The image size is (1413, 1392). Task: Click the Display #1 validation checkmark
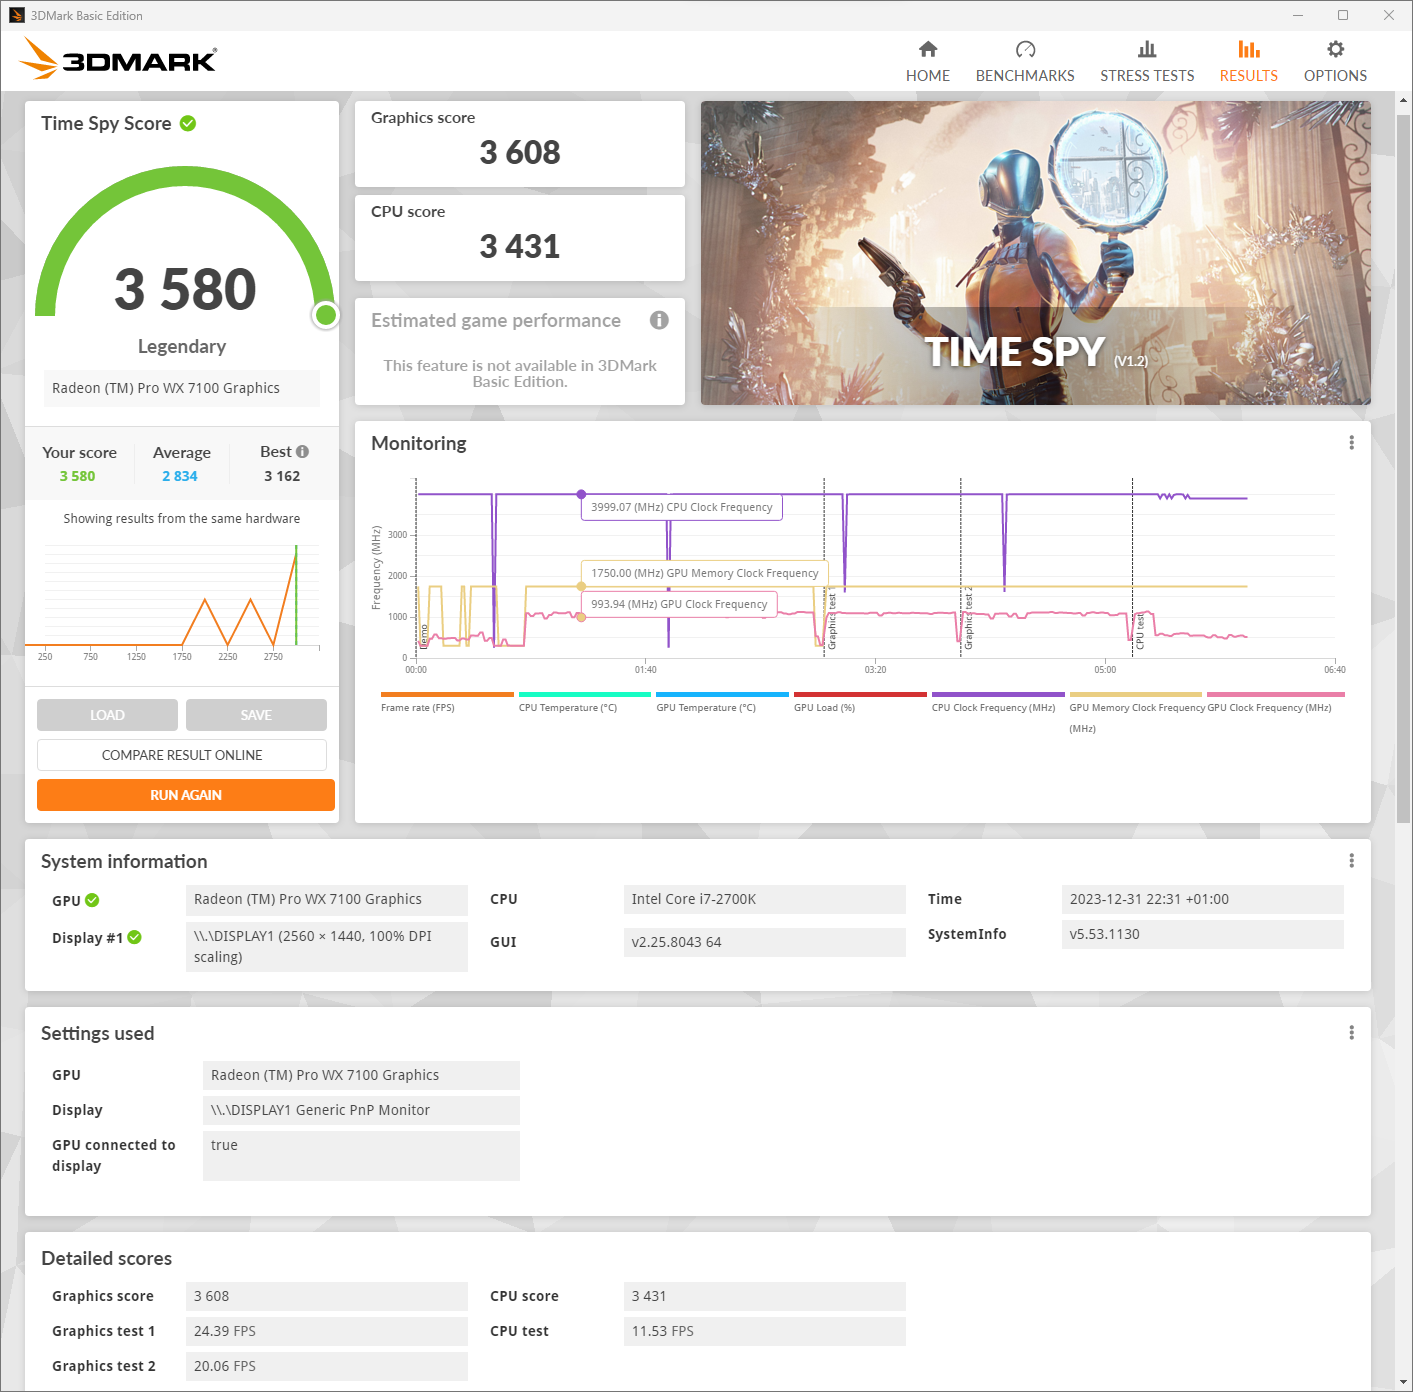pos(134,937)
